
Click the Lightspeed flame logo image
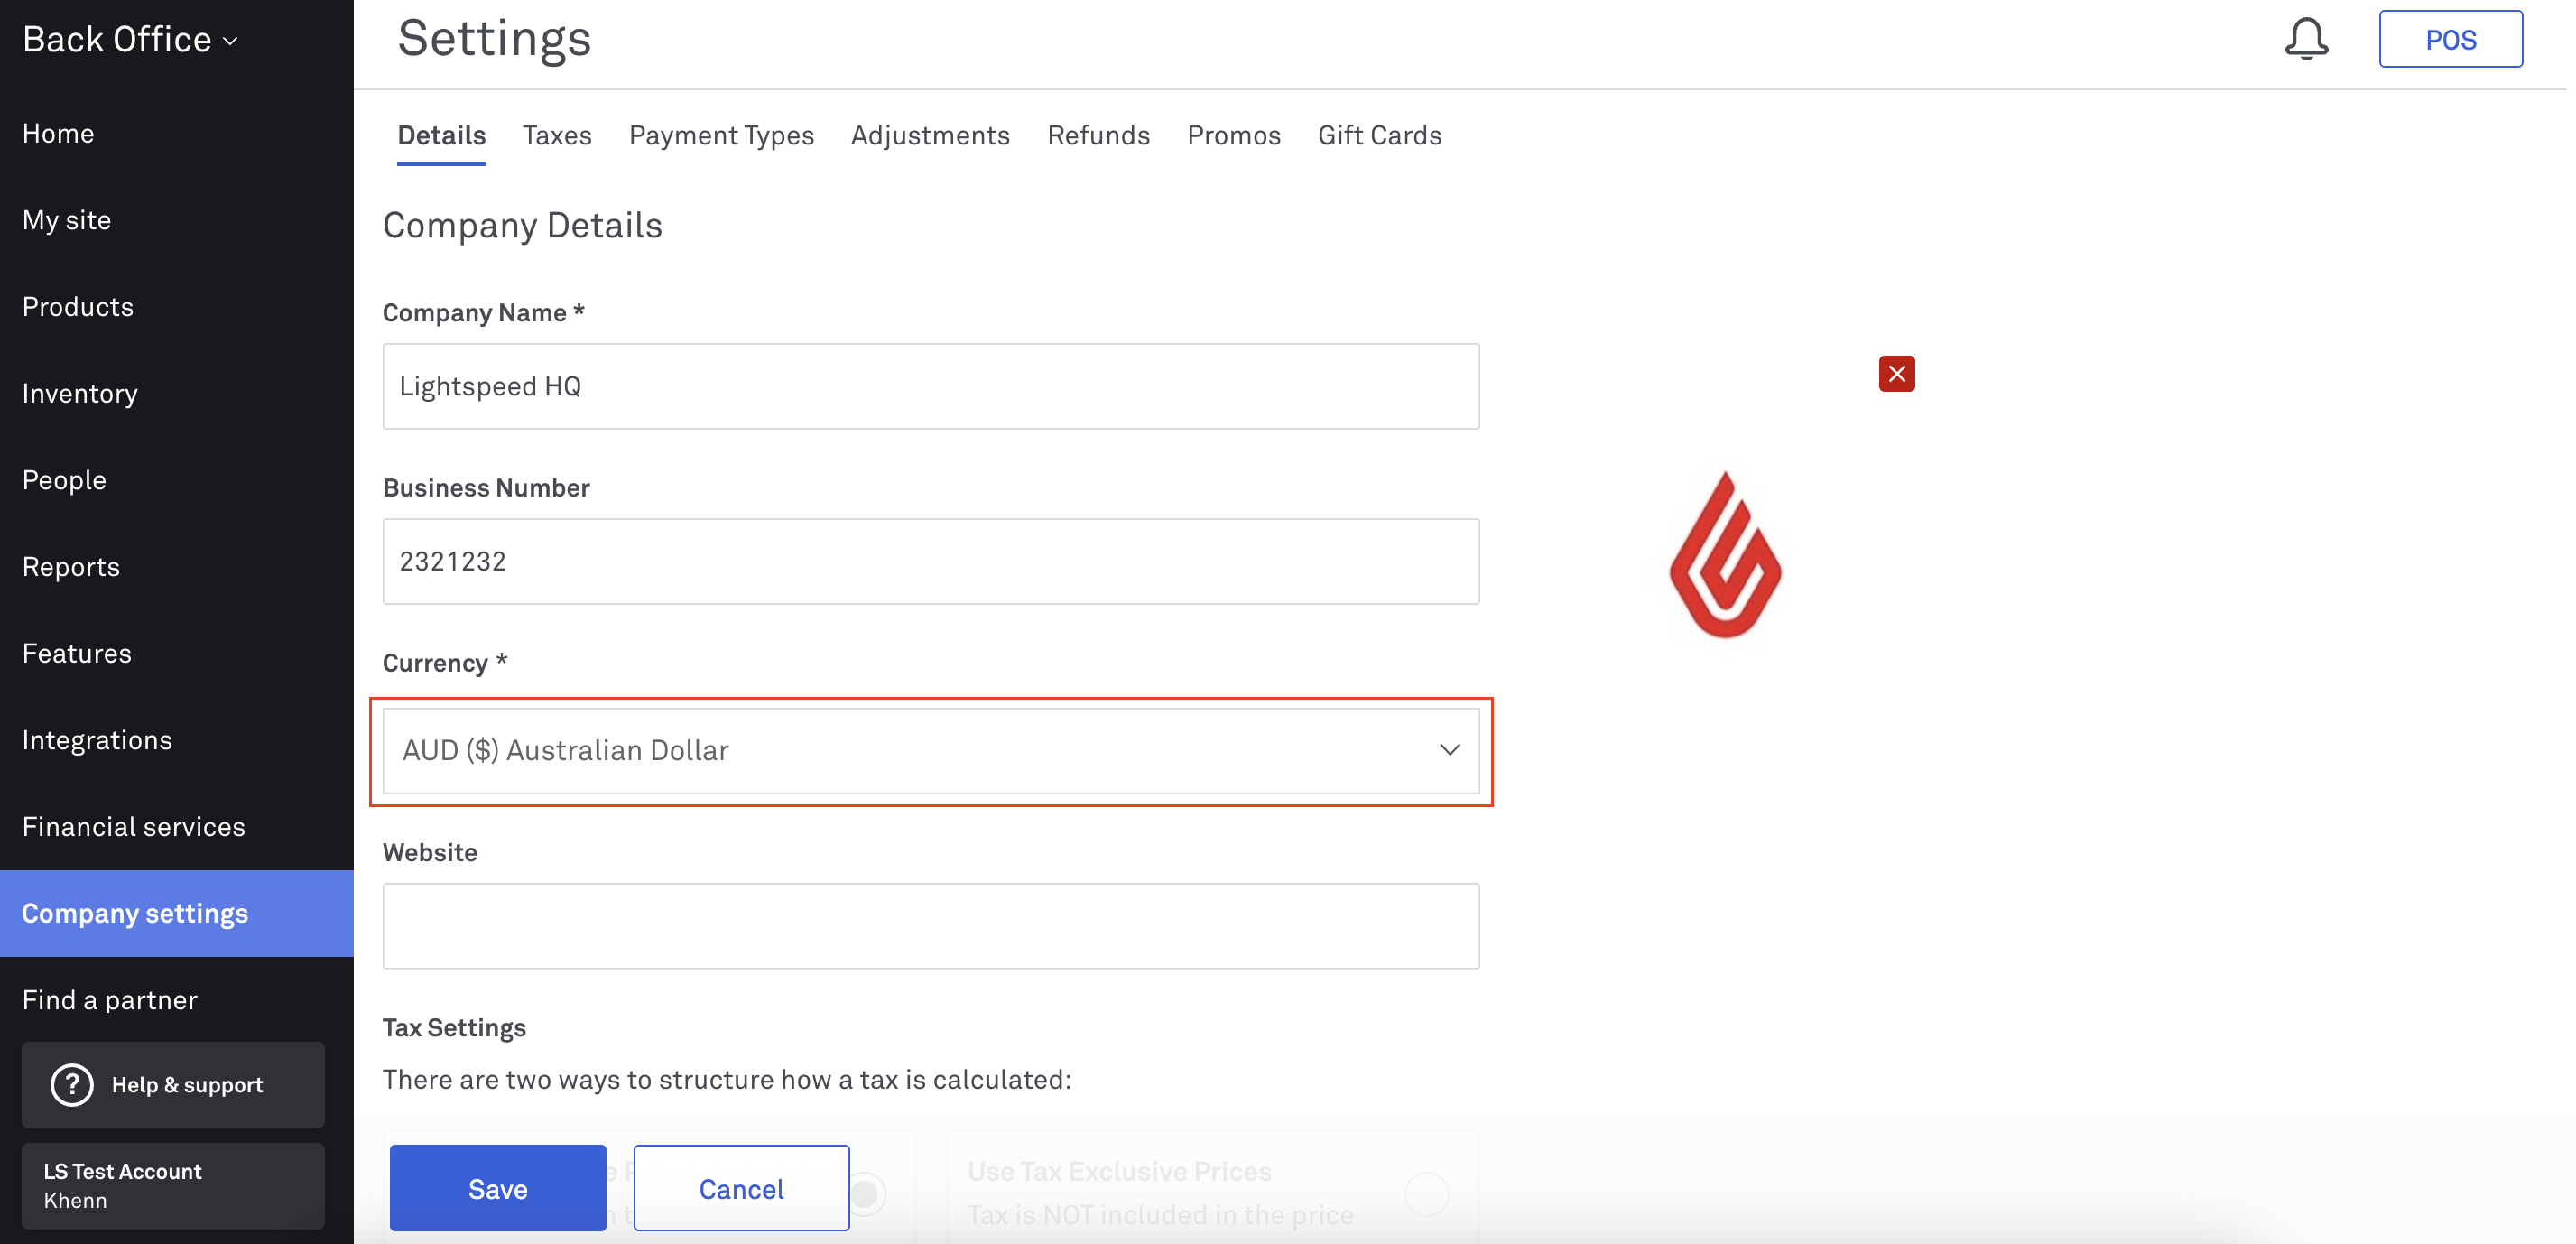tap(1725, 555)
